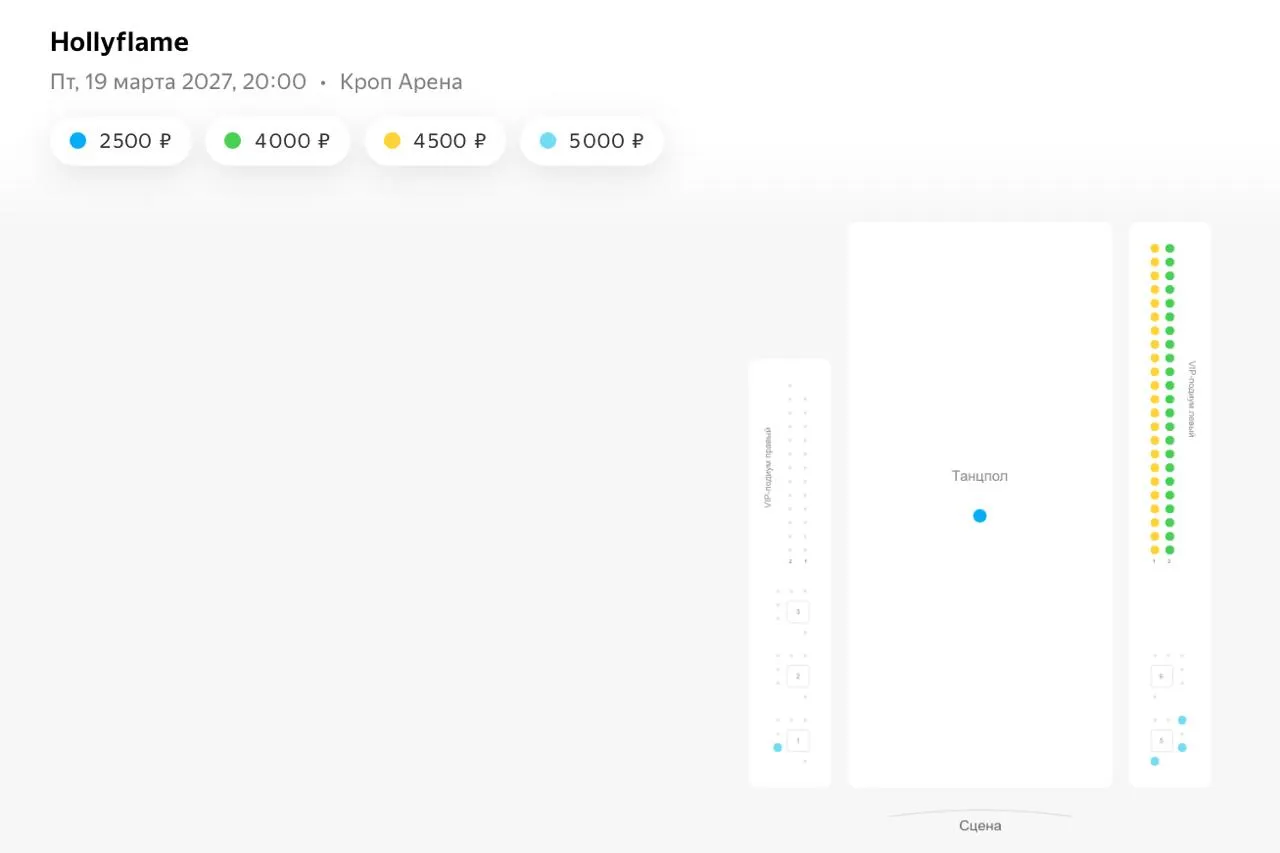Filter seats by the 2500 ₽ price
This screenshot has height=853, width=1280.
120,141
